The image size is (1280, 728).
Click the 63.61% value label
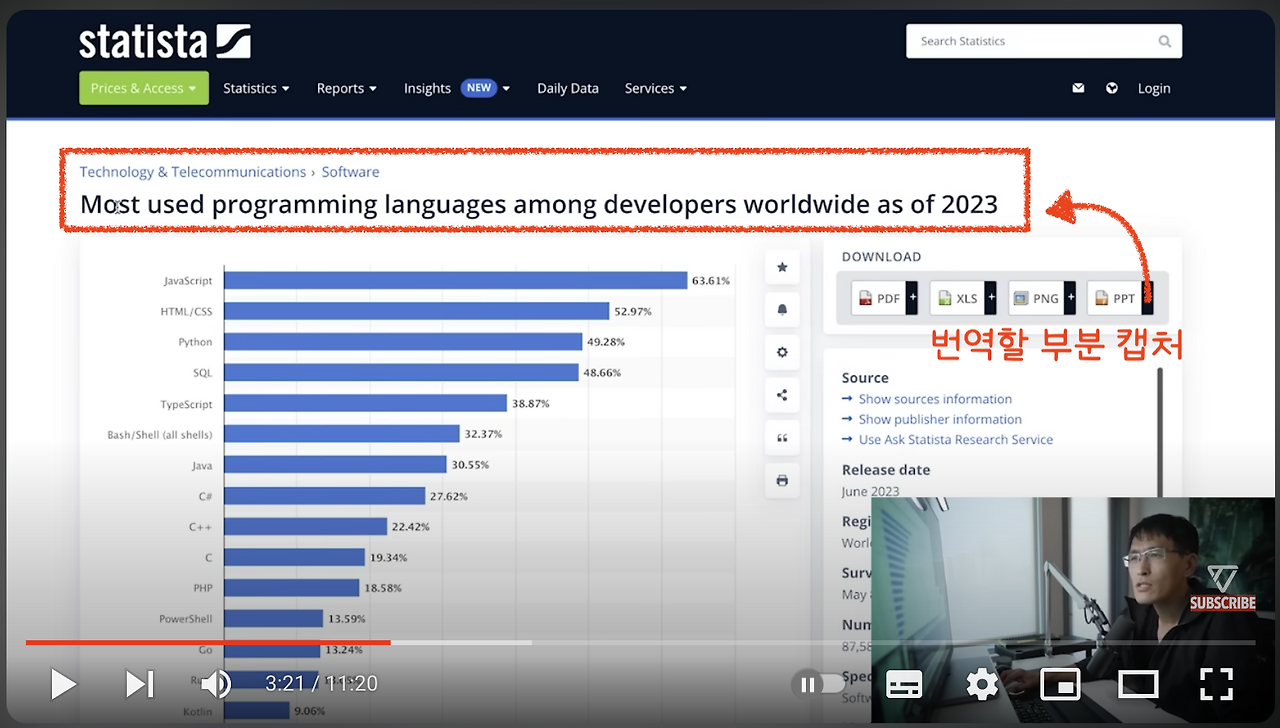[711, 281]
